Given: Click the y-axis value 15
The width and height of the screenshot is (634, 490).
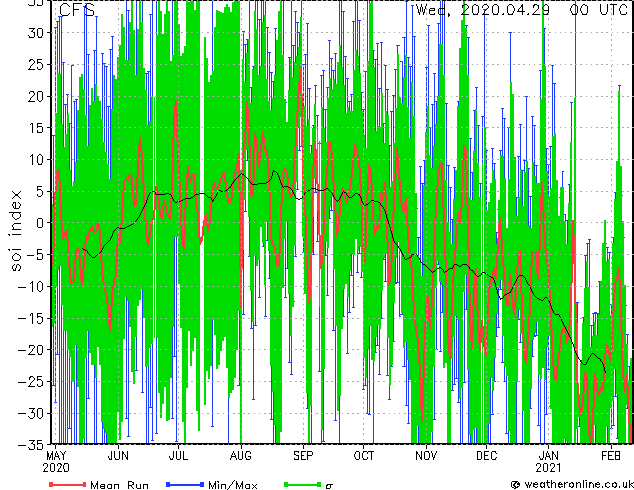Looking at the screenshot, I should 36,128.
